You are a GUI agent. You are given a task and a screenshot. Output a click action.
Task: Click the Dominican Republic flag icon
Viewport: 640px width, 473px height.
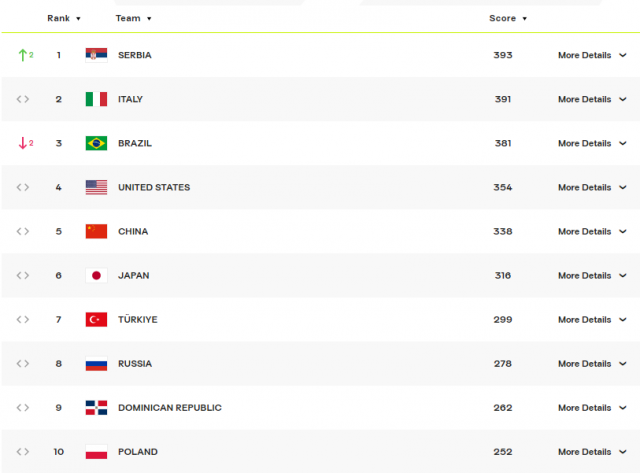coord(96,408)
